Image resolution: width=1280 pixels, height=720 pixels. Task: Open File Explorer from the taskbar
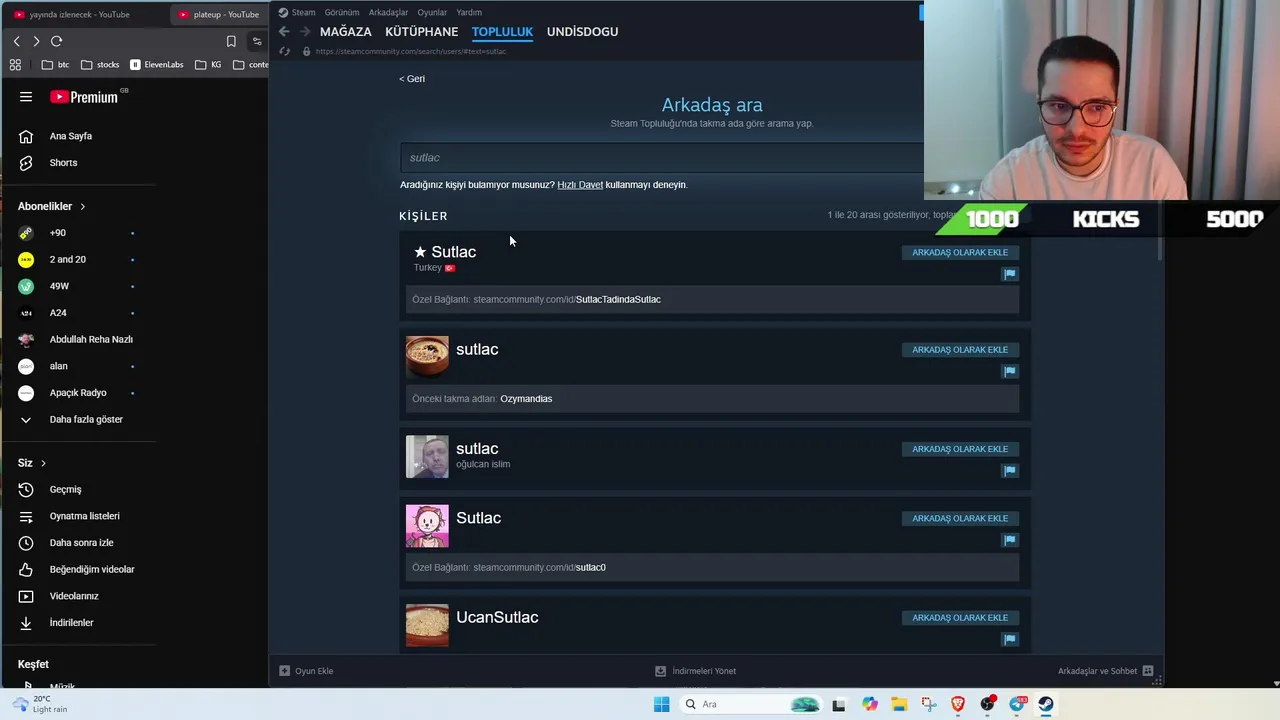[899, 704]
